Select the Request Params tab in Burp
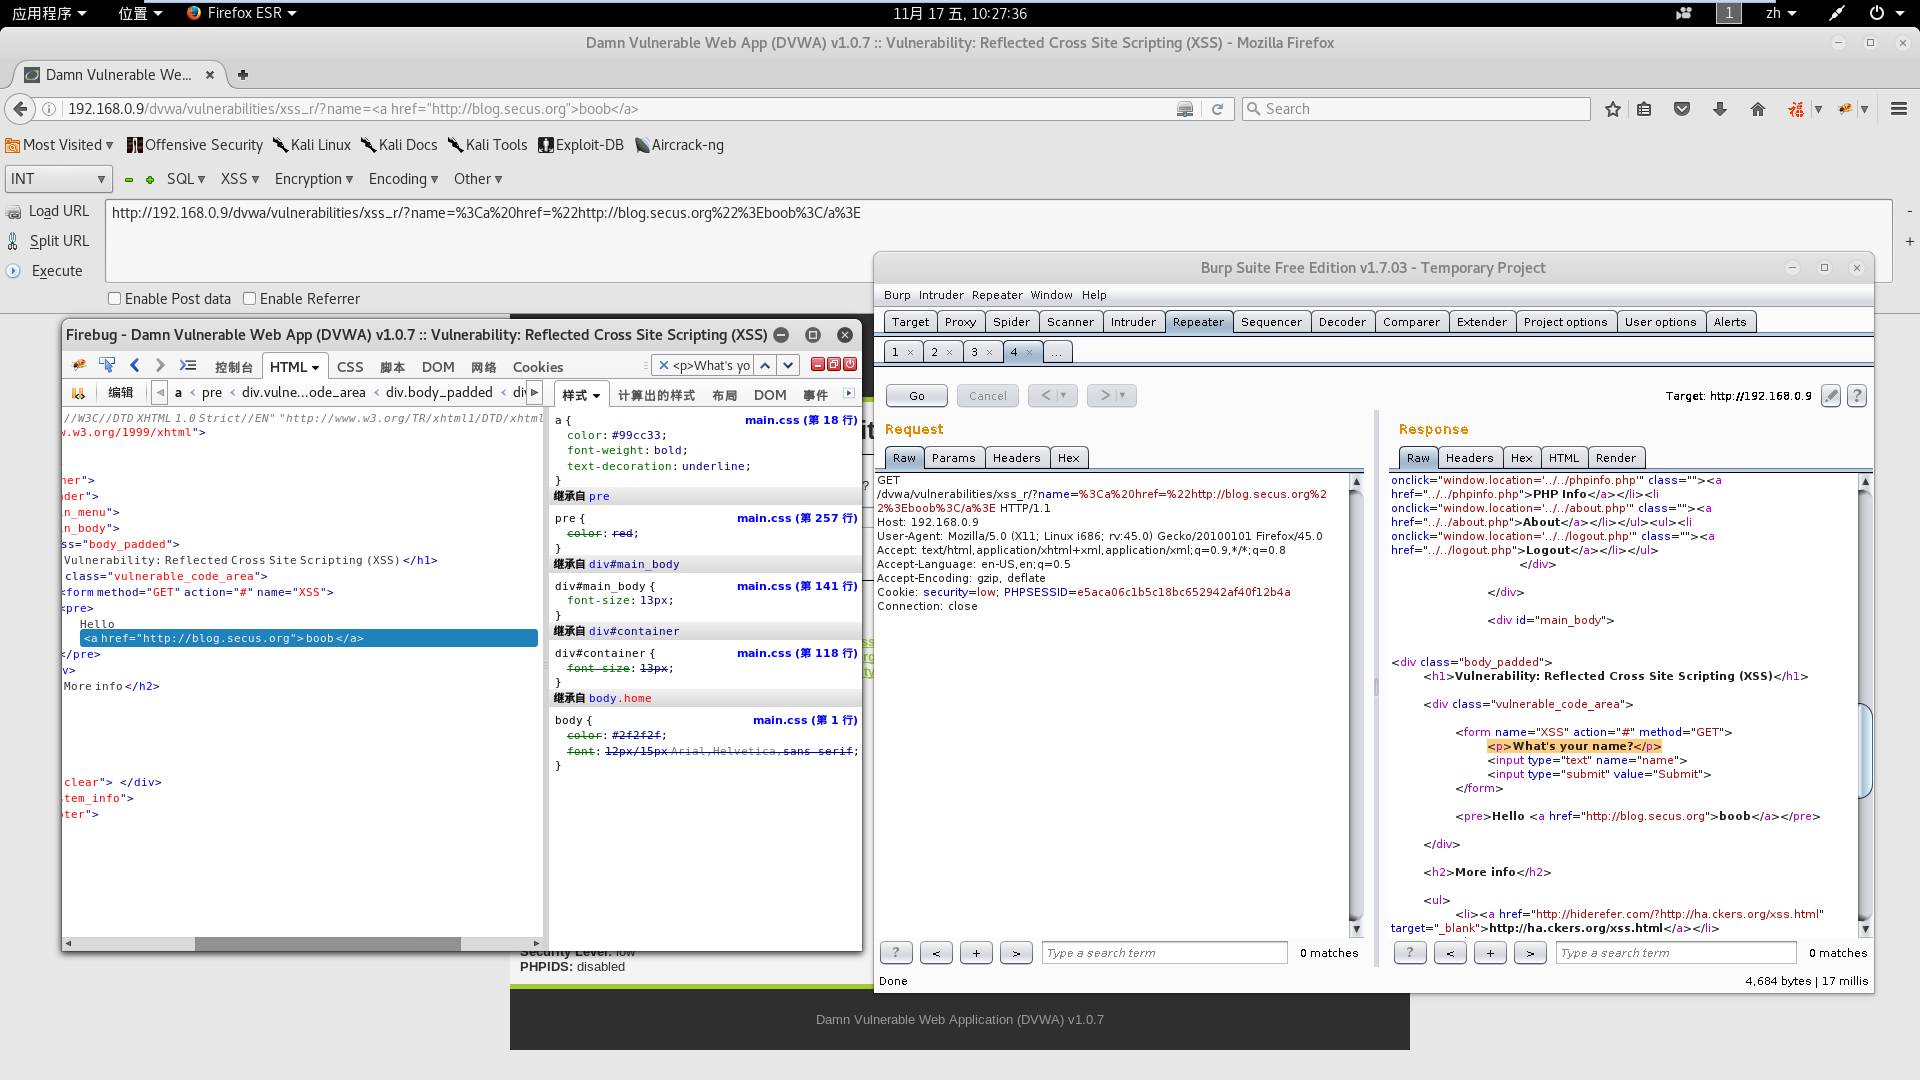The width and height of the screenshot is (1920, 1080). point(953,458)
